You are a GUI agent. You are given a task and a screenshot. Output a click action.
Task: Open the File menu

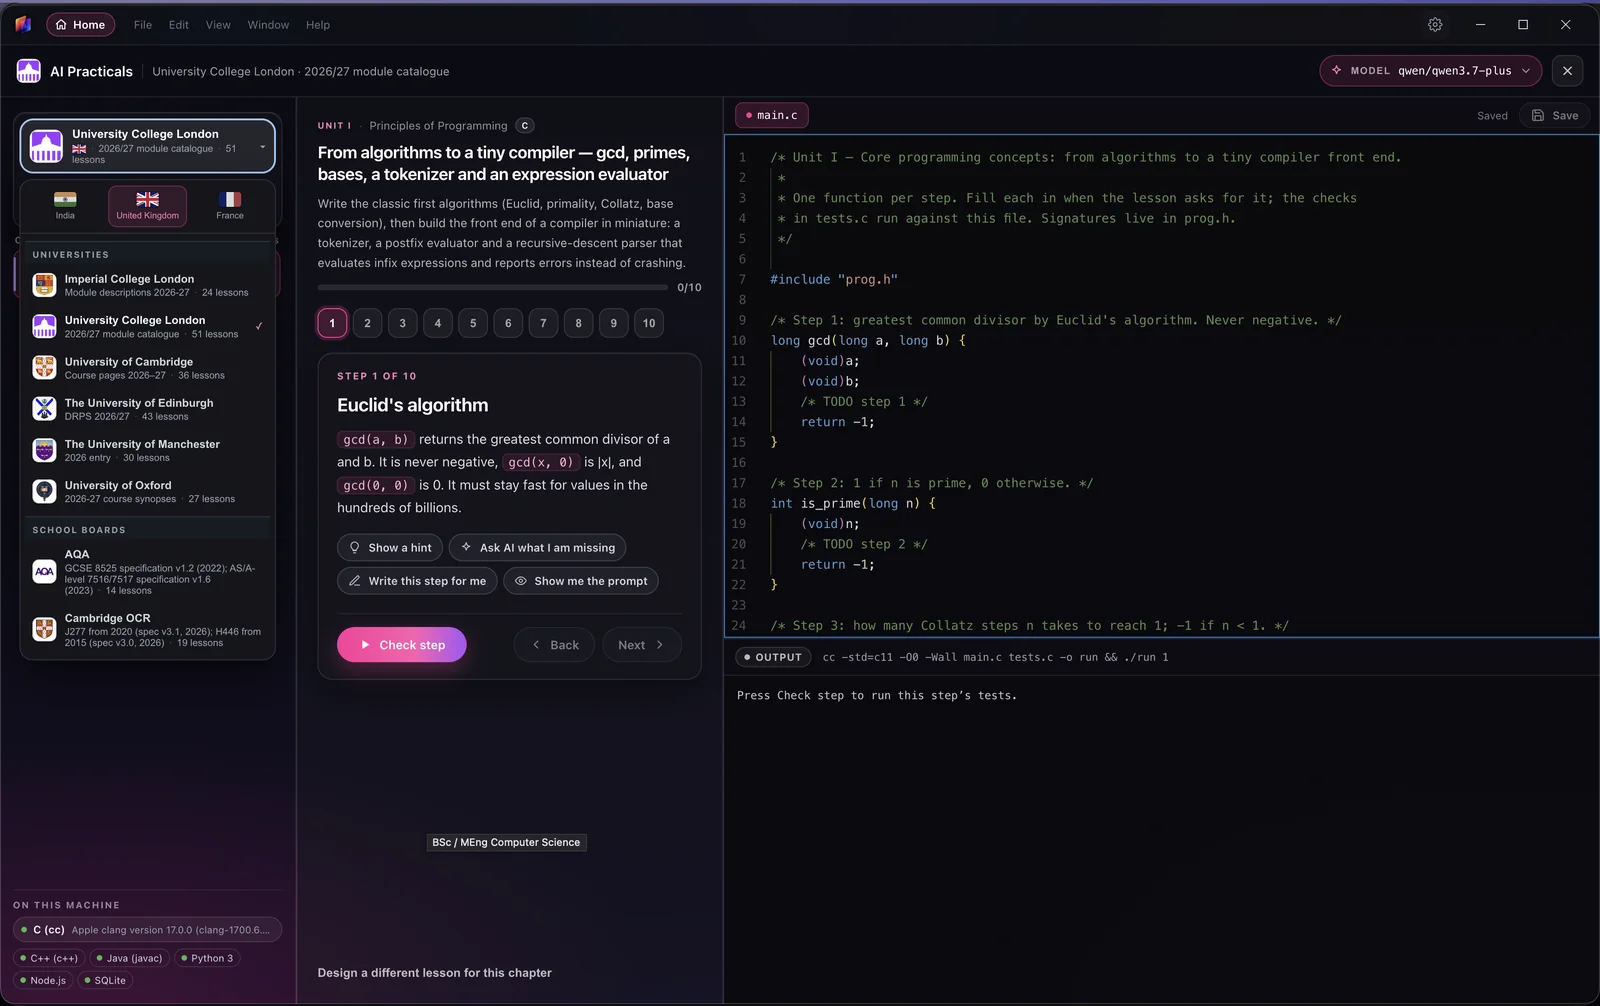[143, 25]
